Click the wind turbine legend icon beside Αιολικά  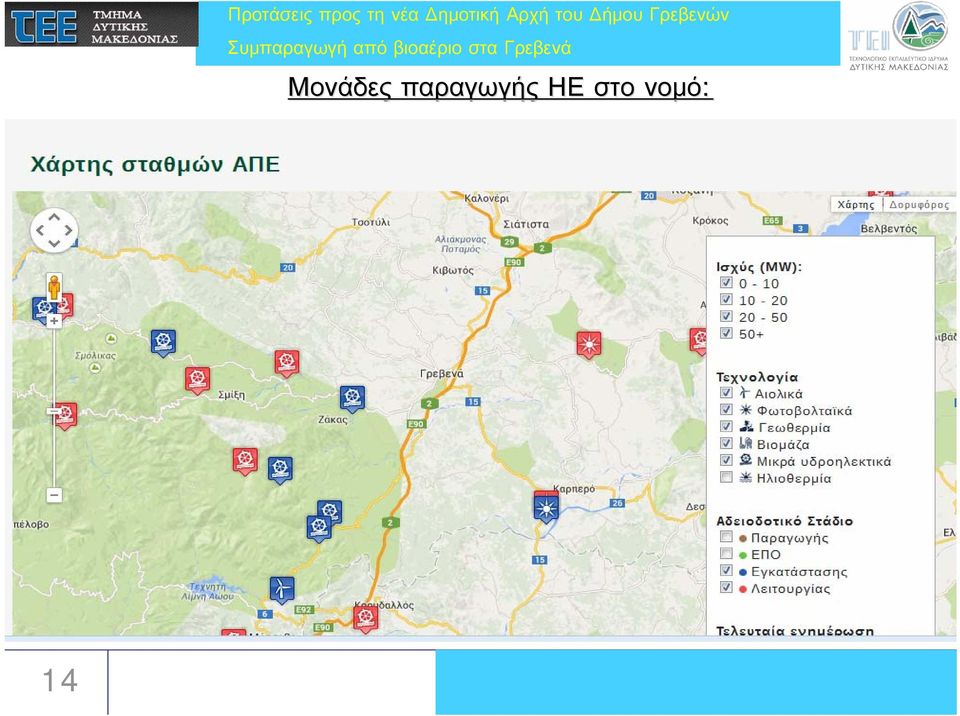pos(744,393)
